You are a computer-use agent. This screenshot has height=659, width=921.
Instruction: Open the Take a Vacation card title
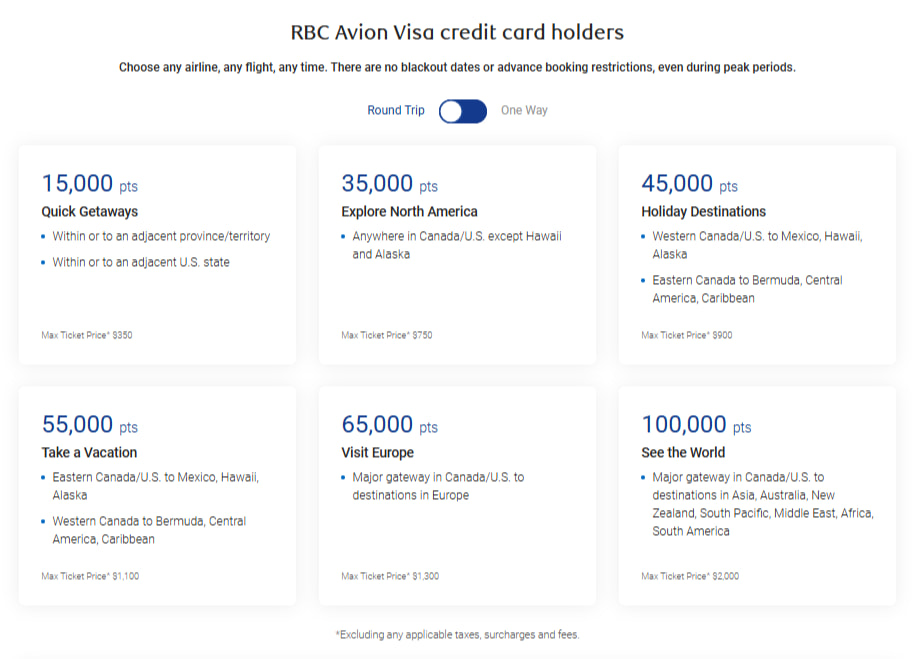point(89,453)
